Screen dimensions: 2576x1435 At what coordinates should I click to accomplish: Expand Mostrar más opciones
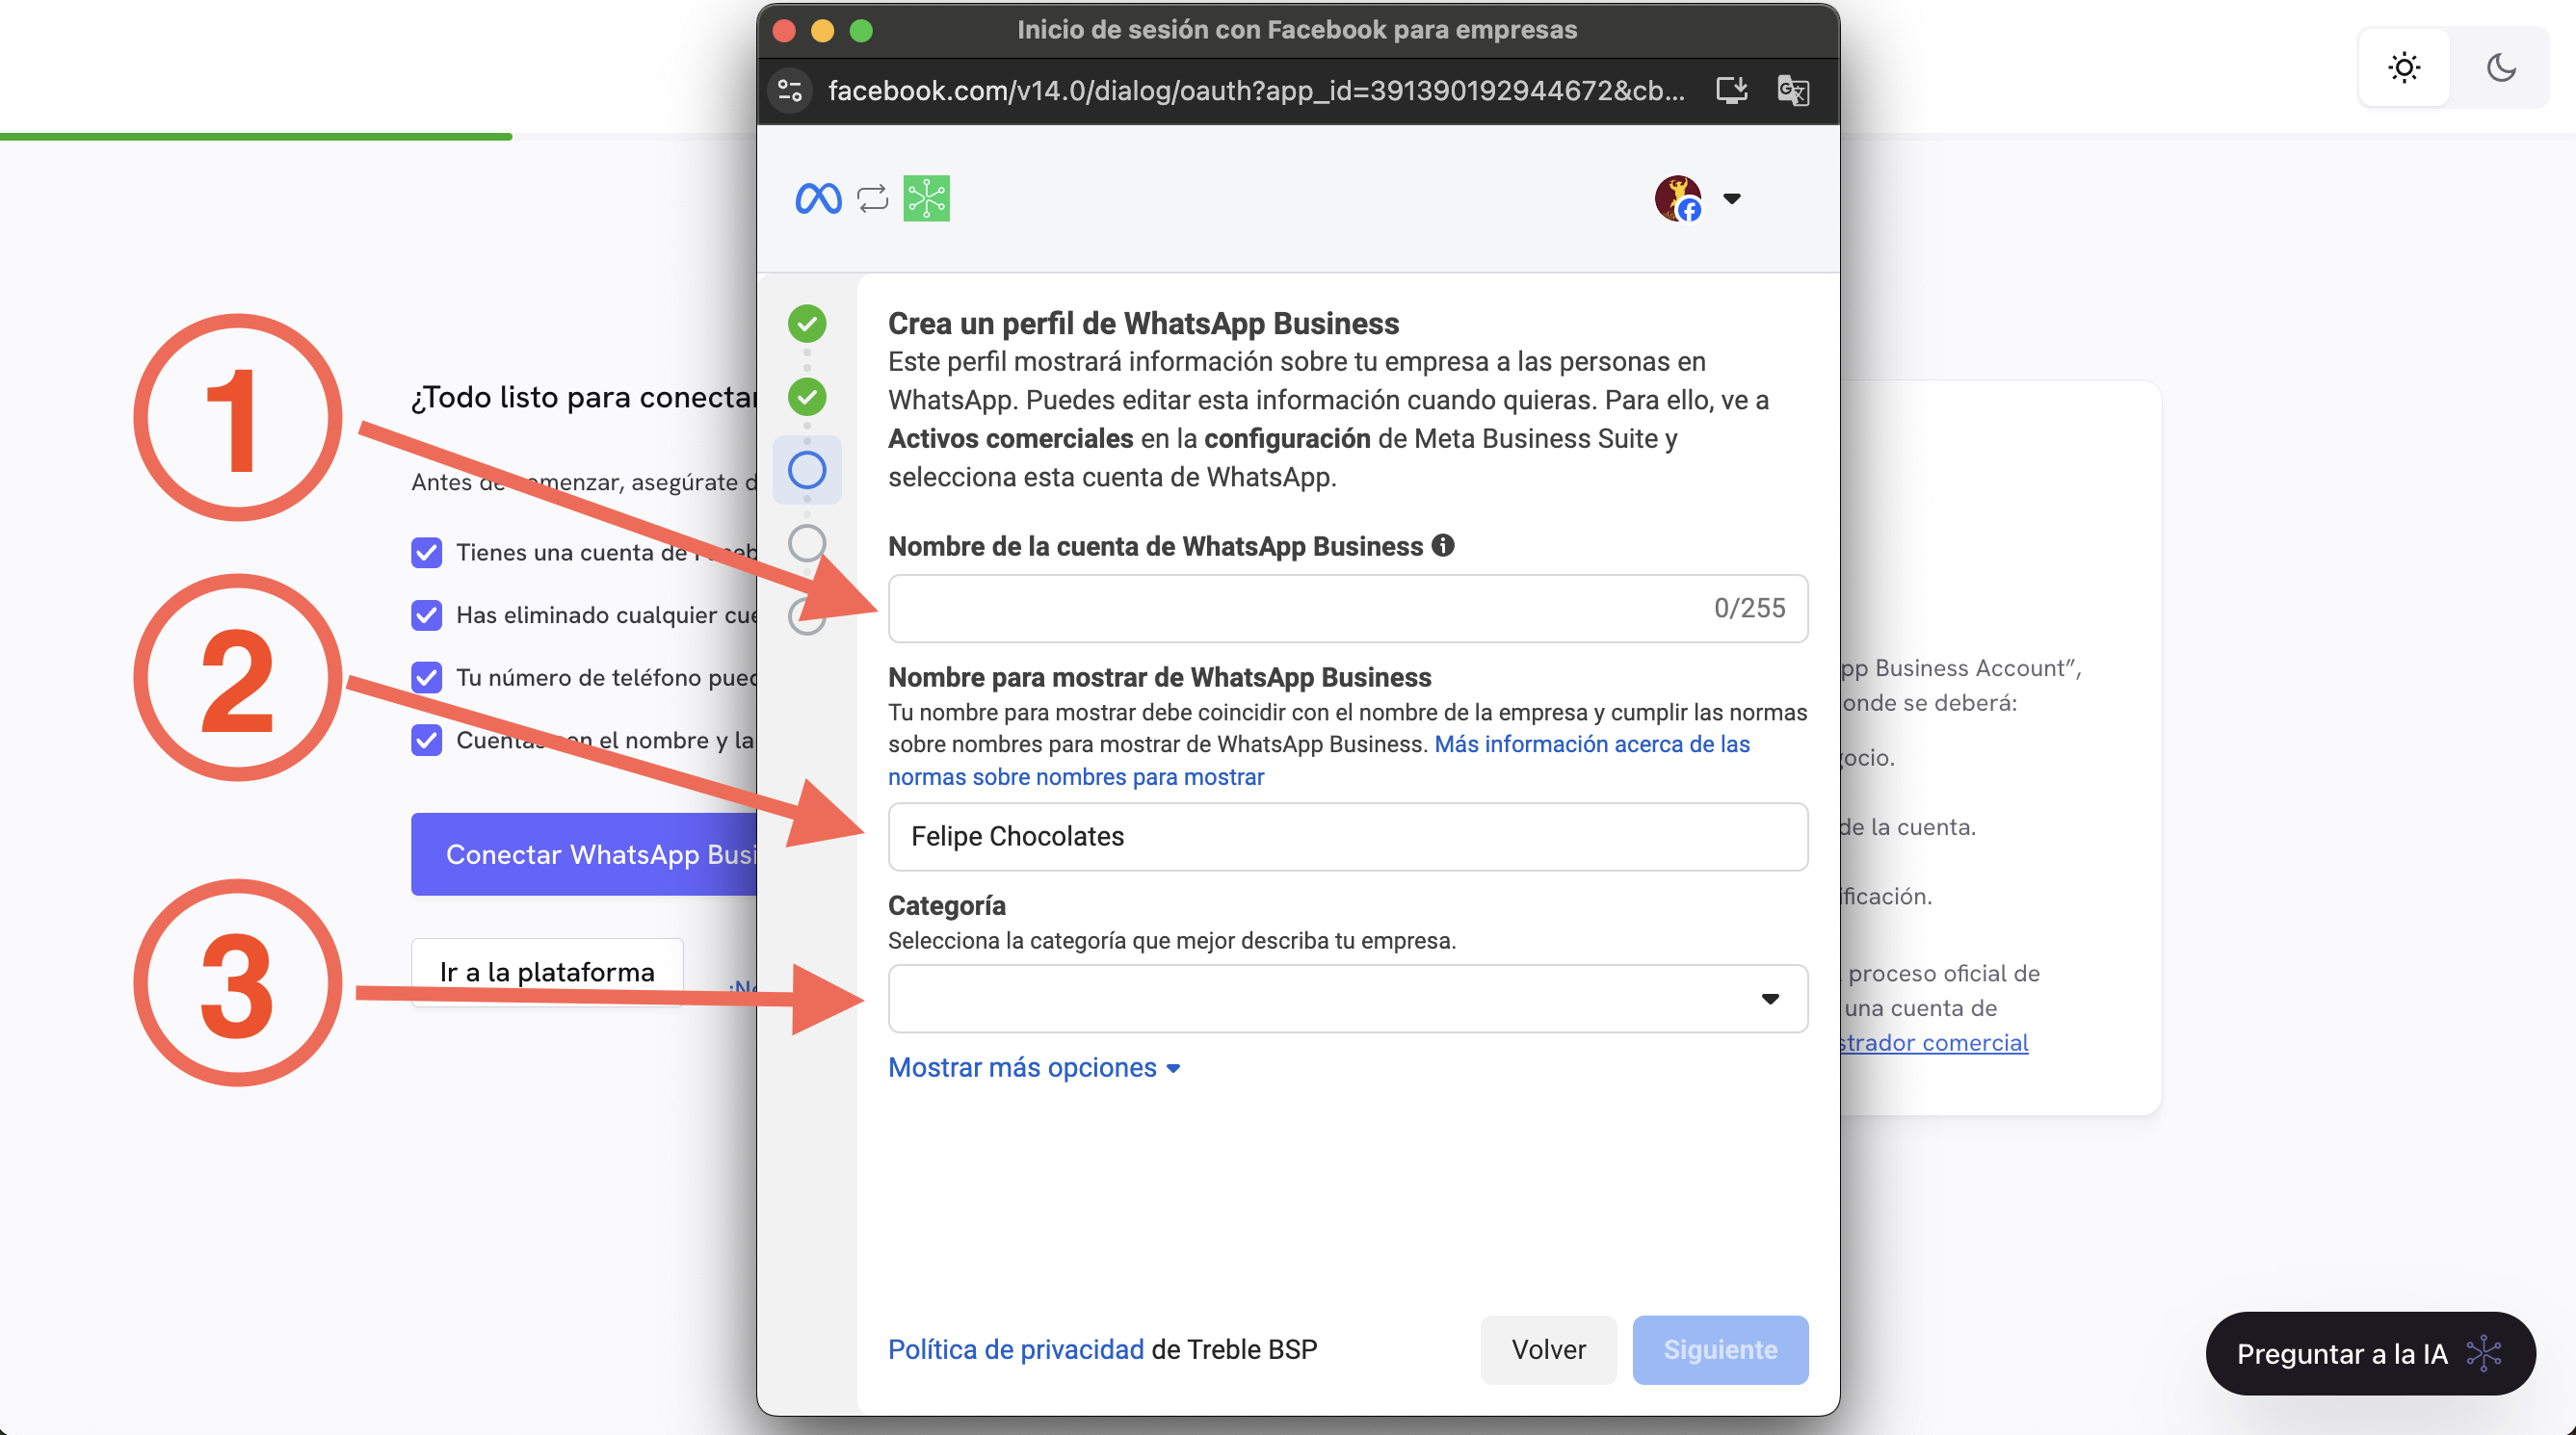(1034, 1068)
